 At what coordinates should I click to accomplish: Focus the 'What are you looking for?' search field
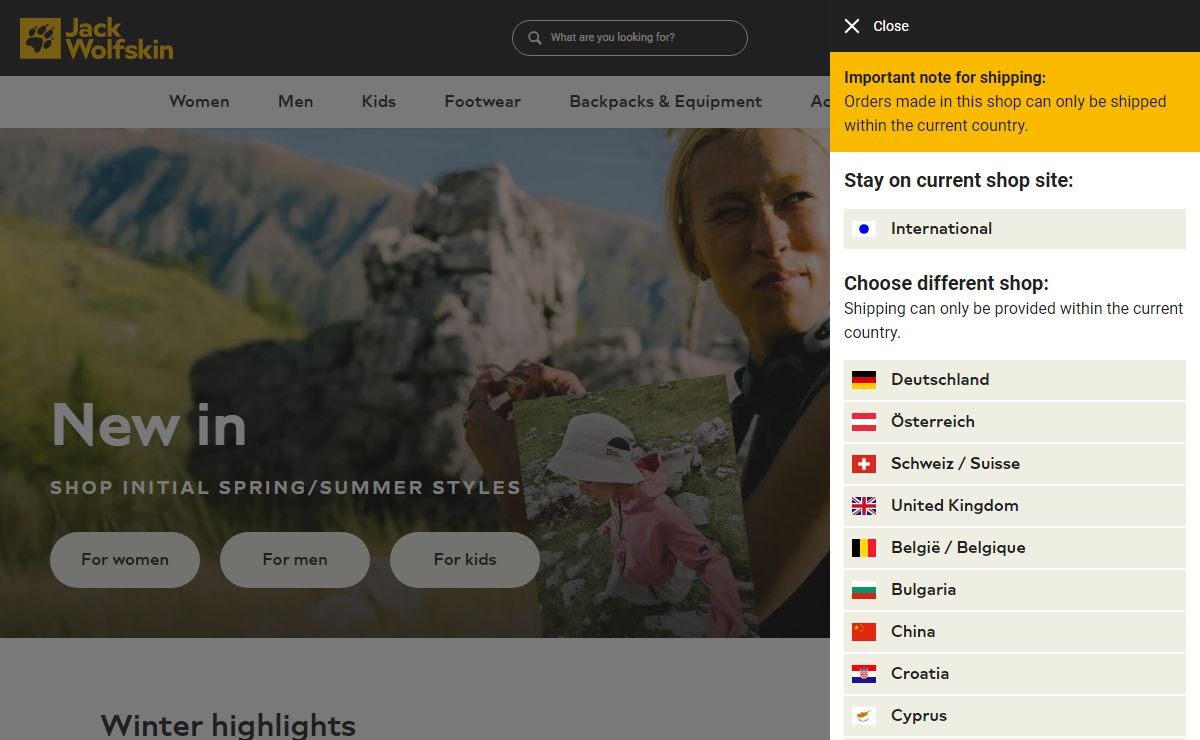point(630,38)
